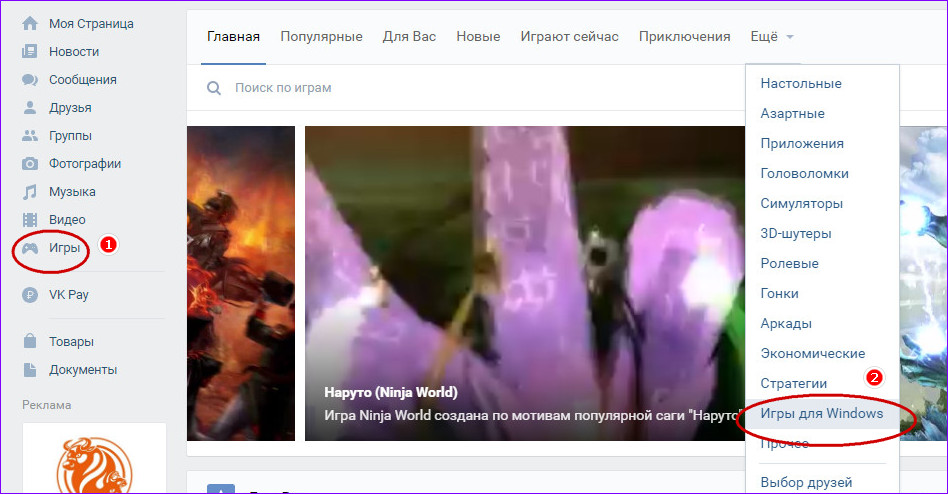Choose Игры для Windows from the dropdown

click(x=822, y=414)
